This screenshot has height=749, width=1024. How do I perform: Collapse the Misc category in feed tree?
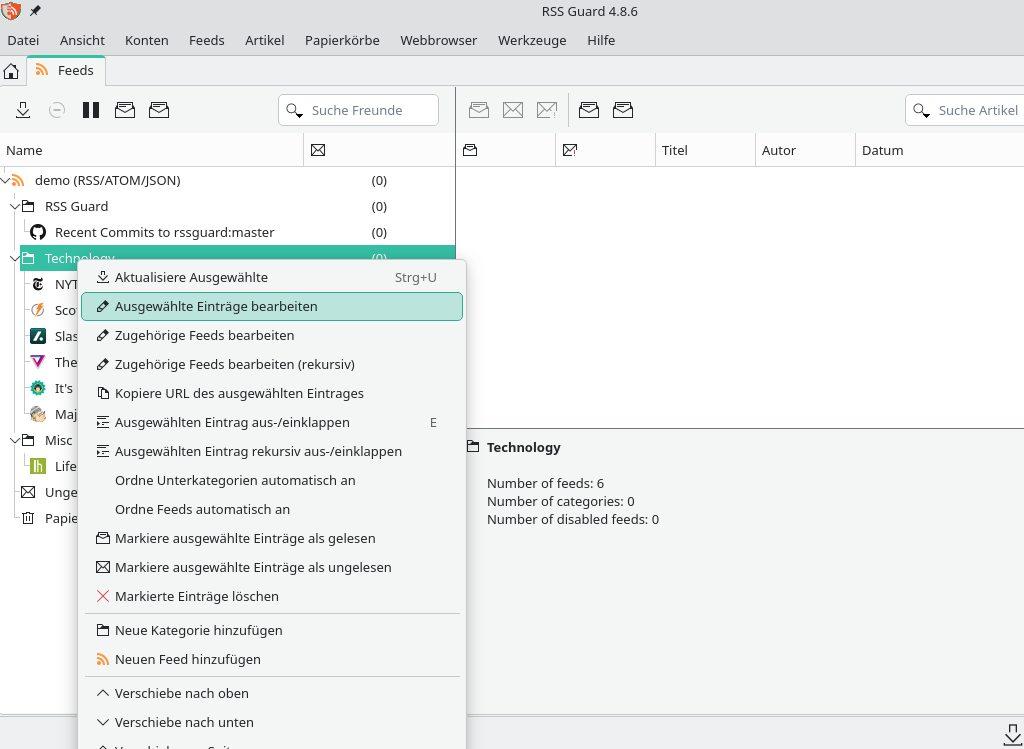pos(14,440)
